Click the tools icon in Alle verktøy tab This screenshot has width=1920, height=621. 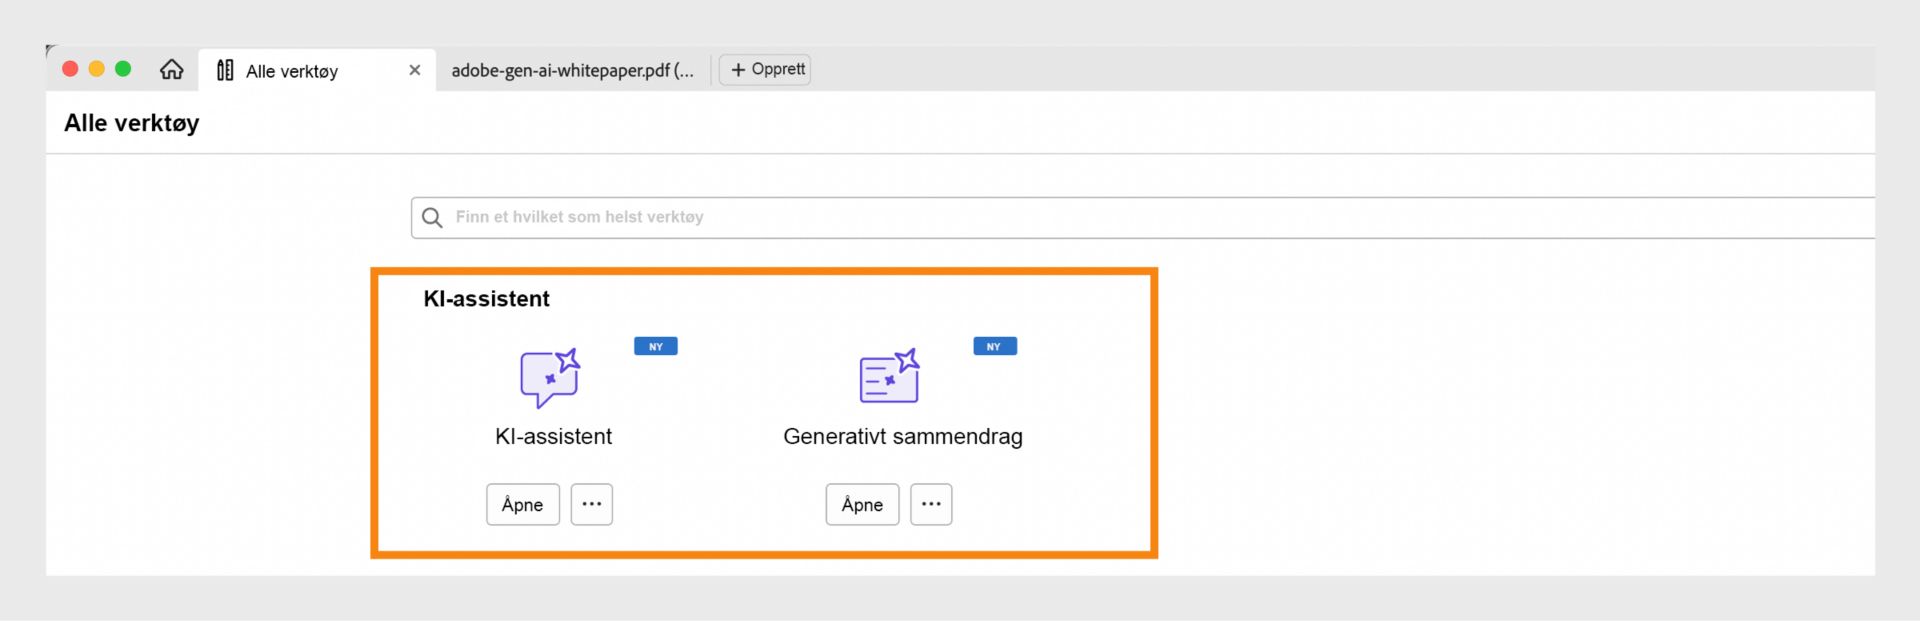[225, 70]
